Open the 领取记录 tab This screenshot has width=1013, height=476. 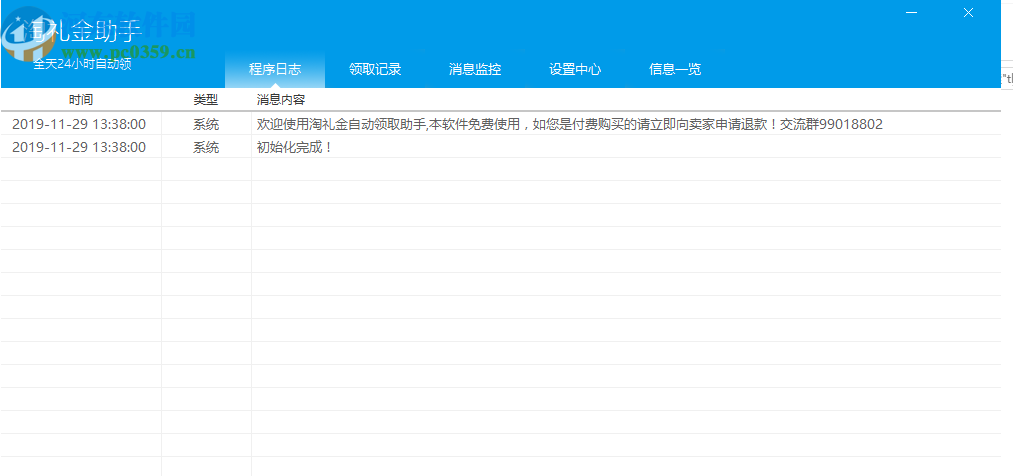(375, 70)
